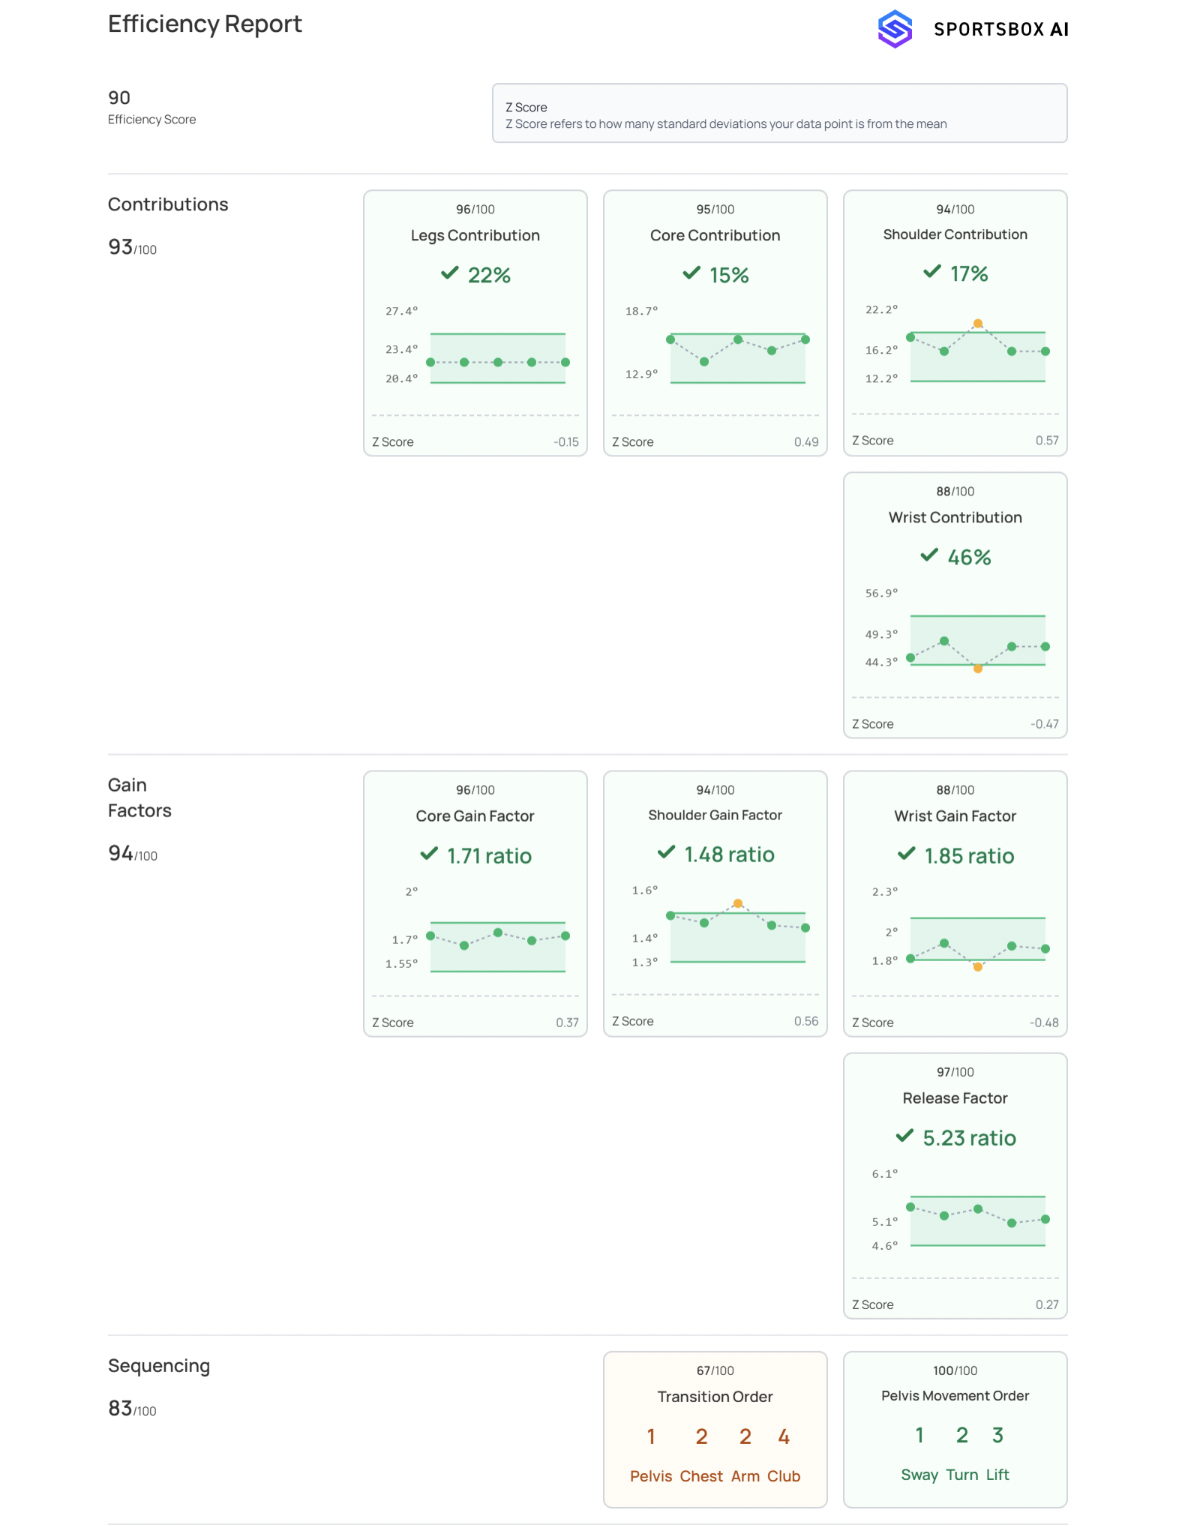1178x1526 pixels.
Task: Open the Transition Order card
Action: [715, 1428]
